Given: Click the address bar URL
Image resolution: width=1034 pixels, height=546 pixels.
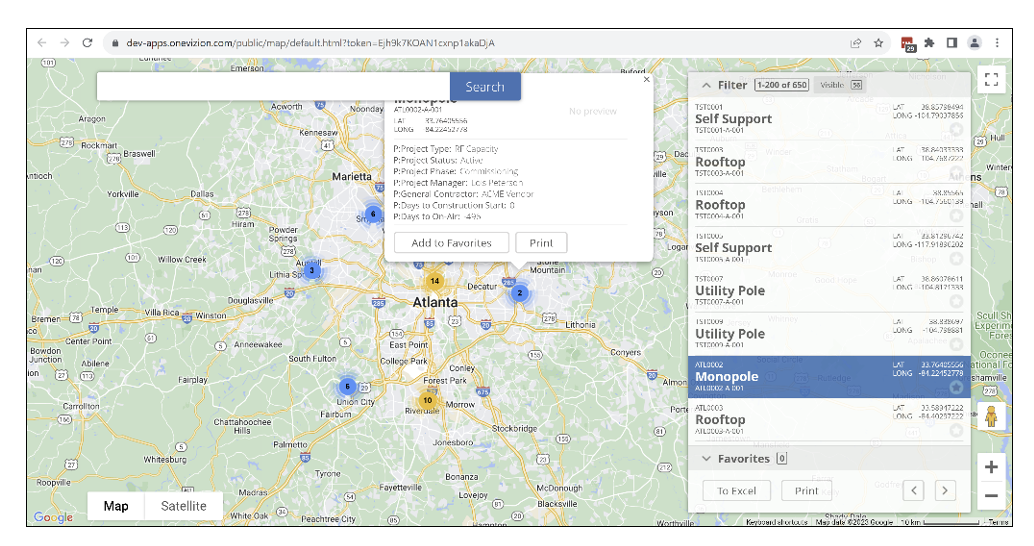Looking at the screenshot, I should click(310, 43).
